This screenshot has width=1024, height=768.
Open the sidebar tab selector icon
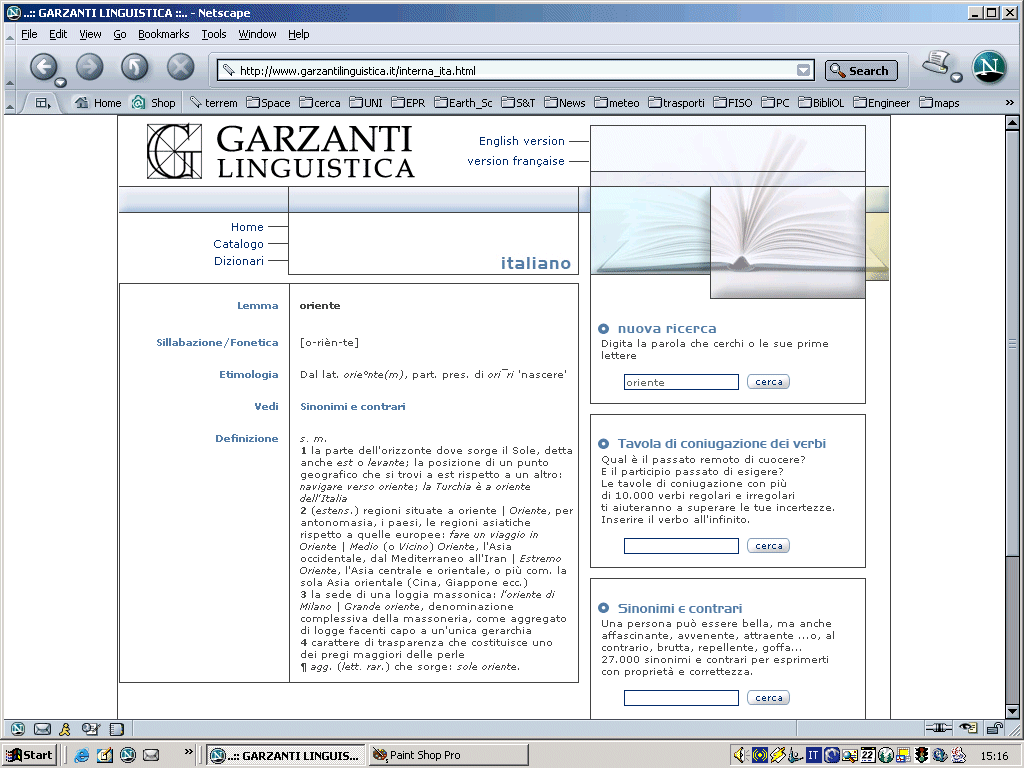(42, 103)
